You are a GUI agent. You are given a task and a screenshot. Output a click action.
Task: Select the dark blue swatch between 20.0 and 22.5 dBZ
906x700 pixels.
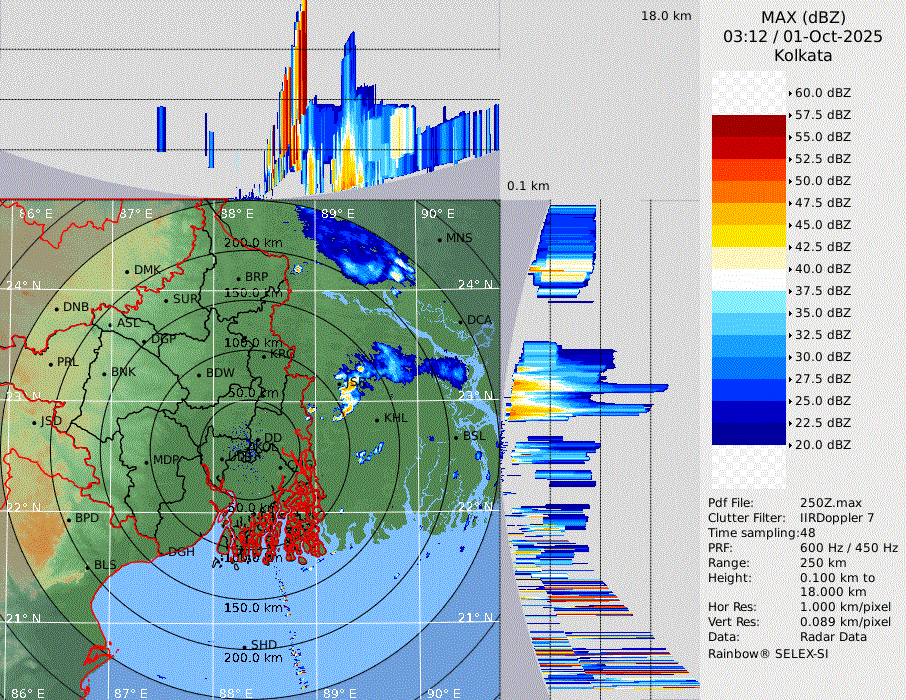coord(749,433)
